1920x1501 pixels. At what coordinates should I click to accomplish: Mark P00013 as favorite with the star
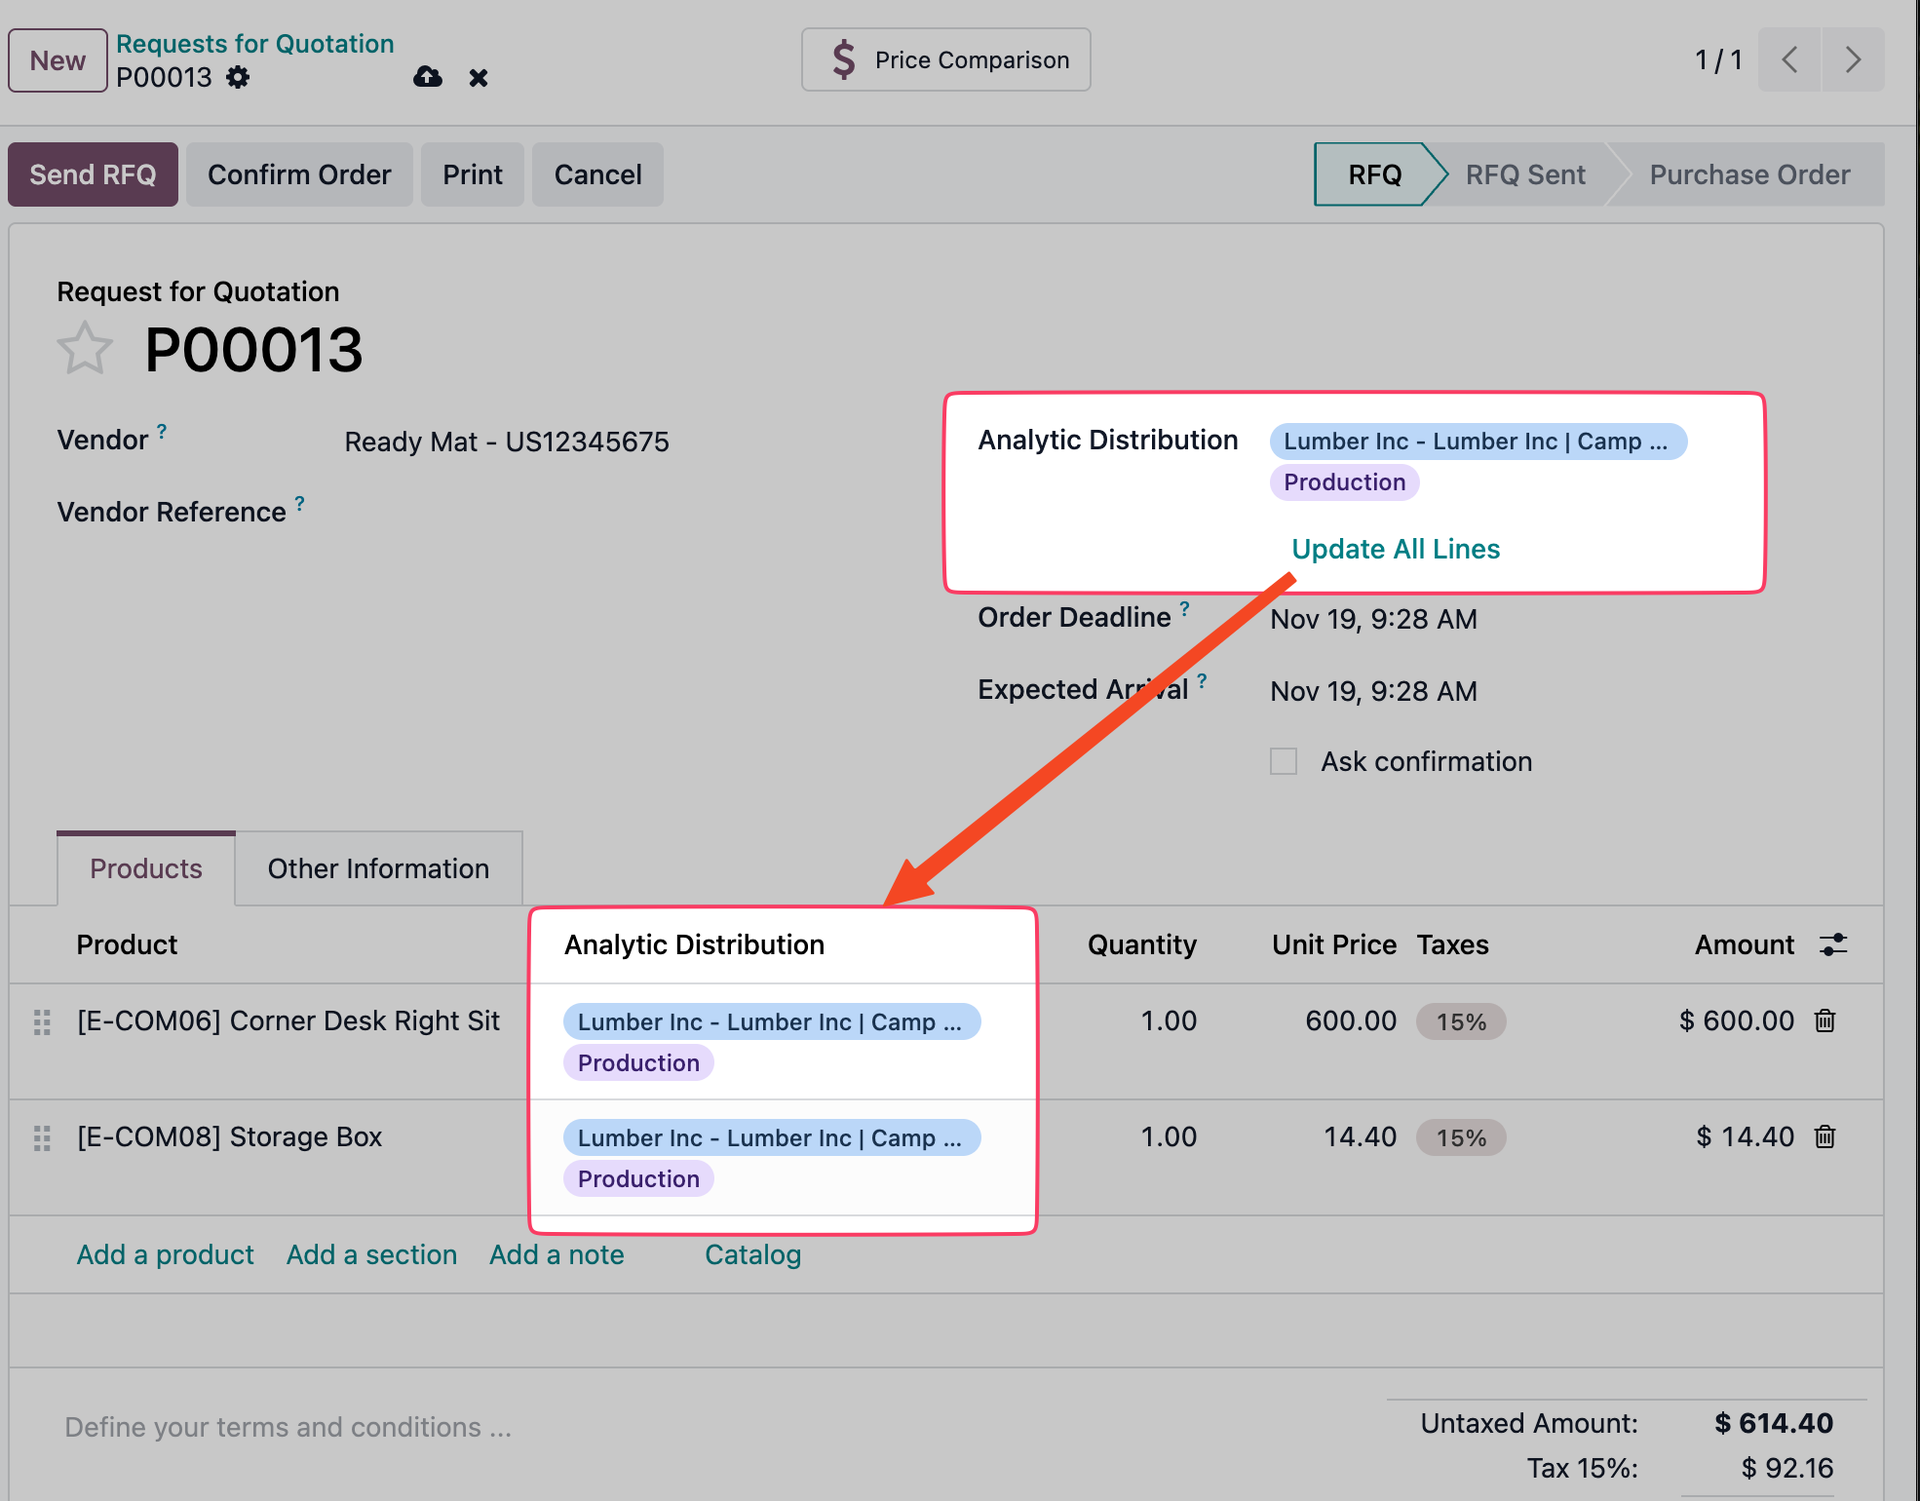point(84,348)
